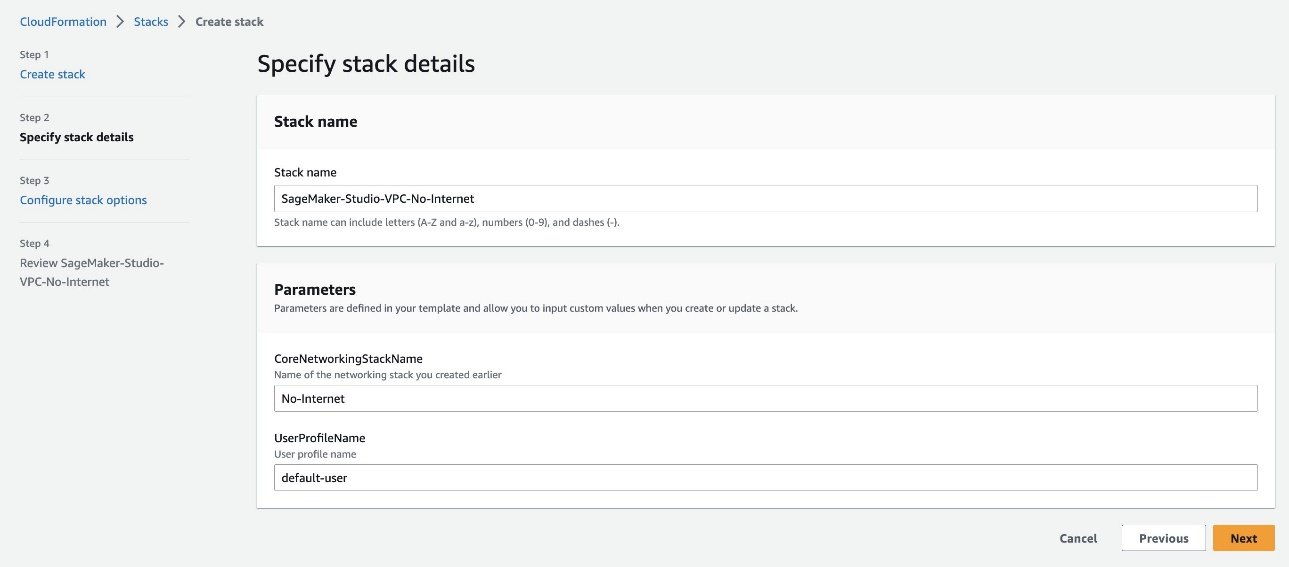The width and height of the screenshot is (1289, 567).
Task: Select the 'User profile name' description
Action: point(315,454)
